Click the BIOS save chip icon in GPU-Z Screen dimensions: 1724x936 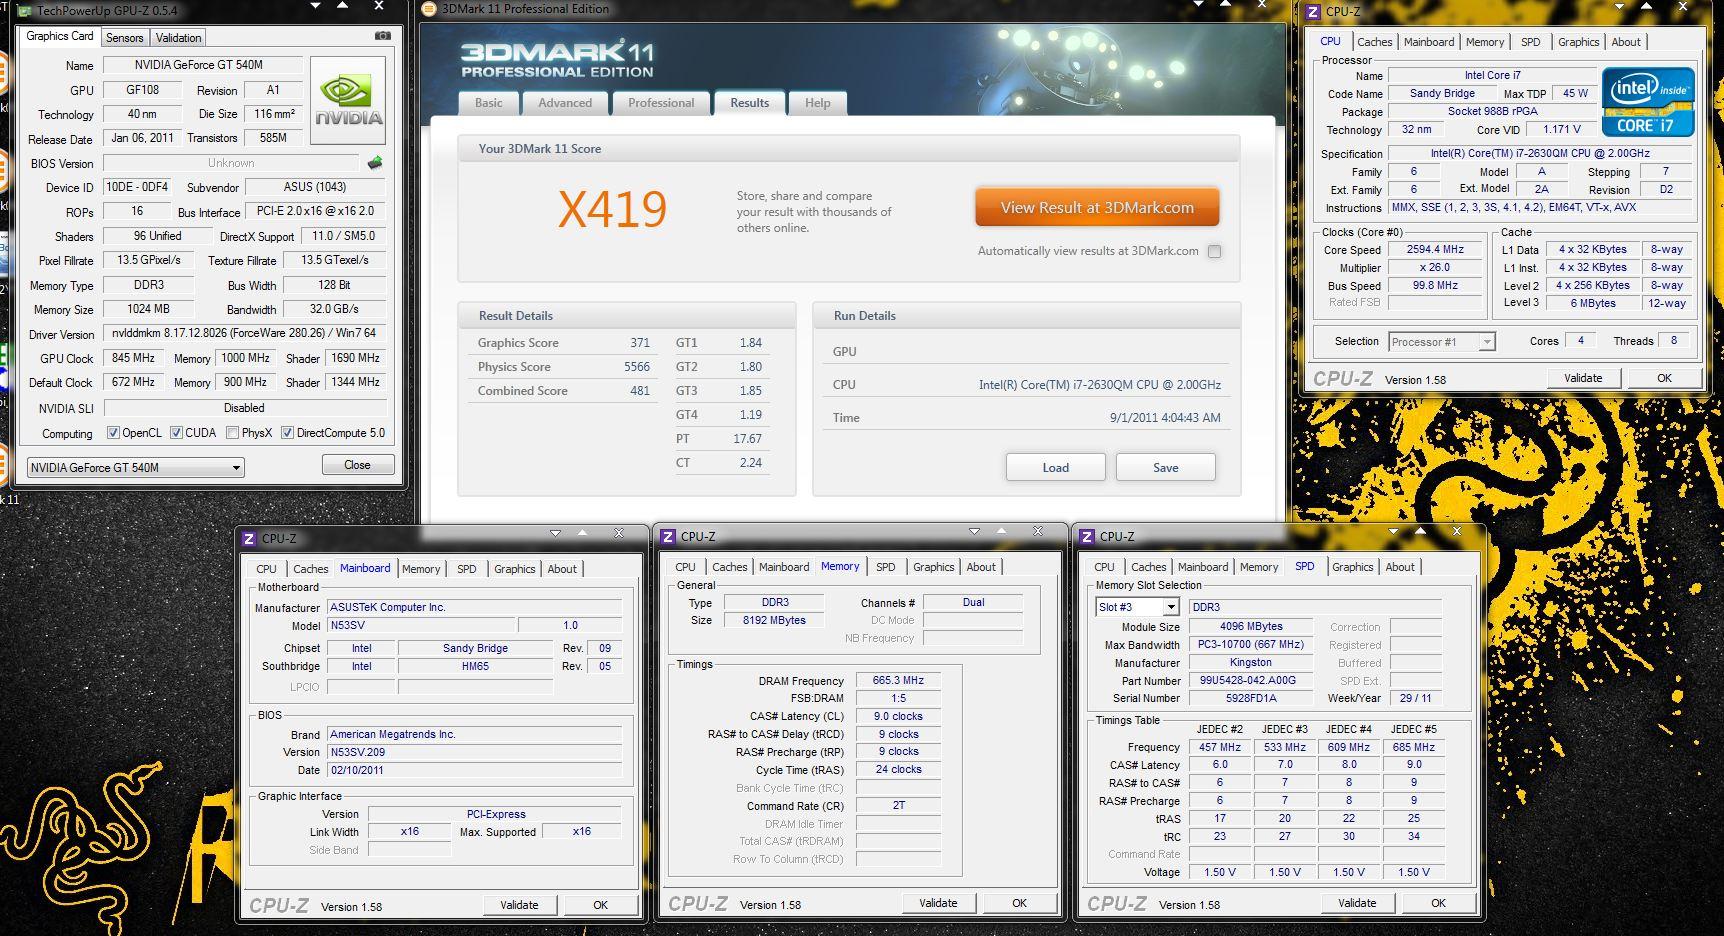(x=375, y=162)
